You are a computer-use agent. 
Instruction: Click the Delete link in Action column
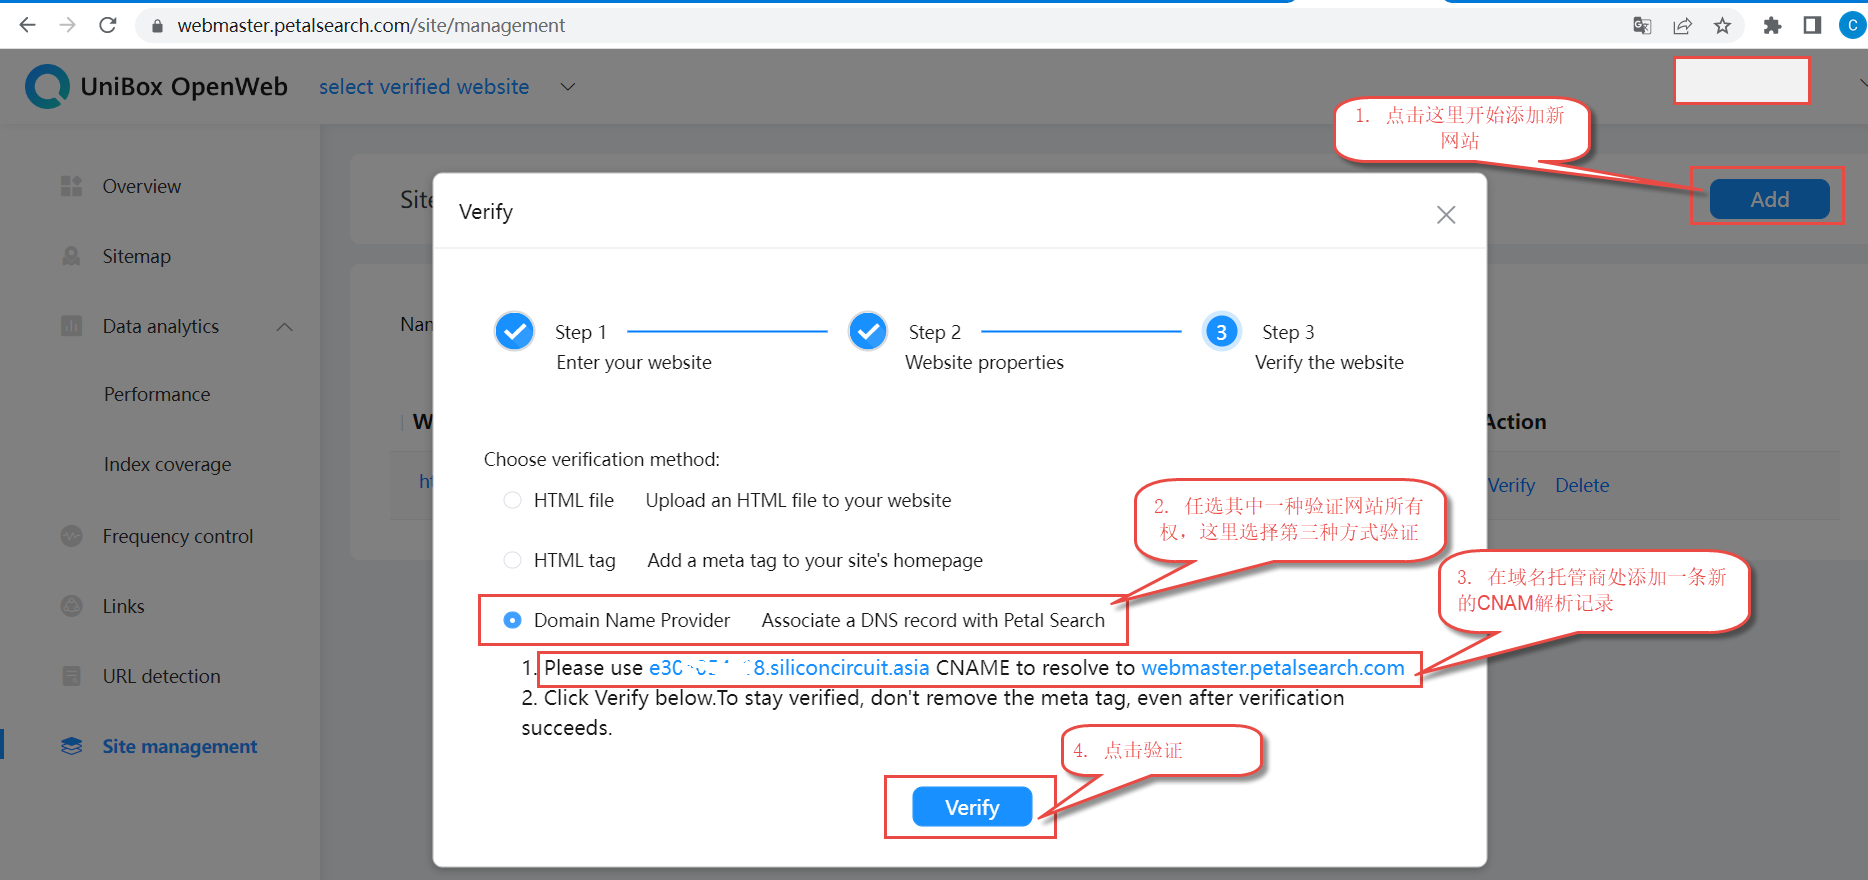click(x=1582, y=485)
